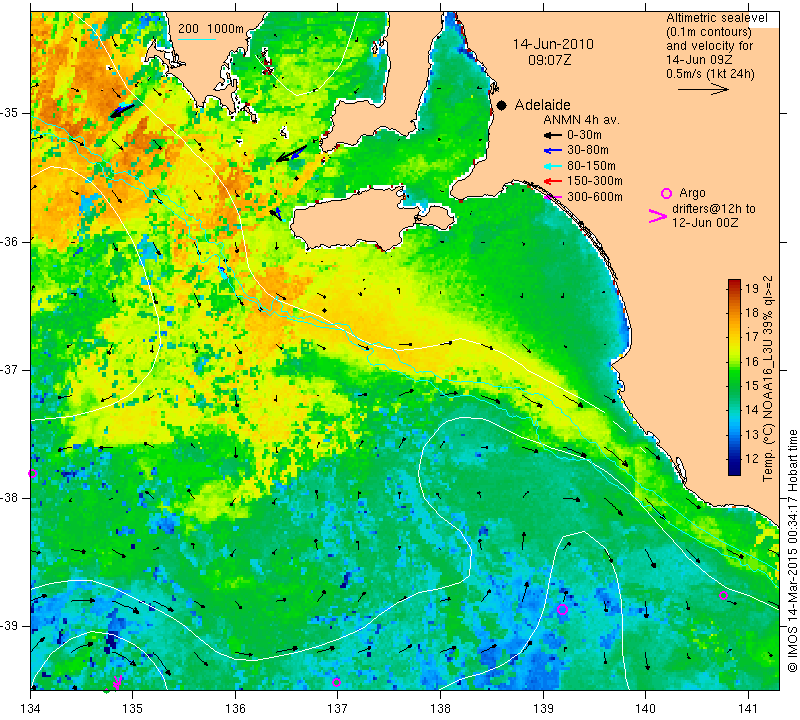Click the 136 longitude axis label
The width and height of the screenshot is (800, 720).
(x=235, y=708)
